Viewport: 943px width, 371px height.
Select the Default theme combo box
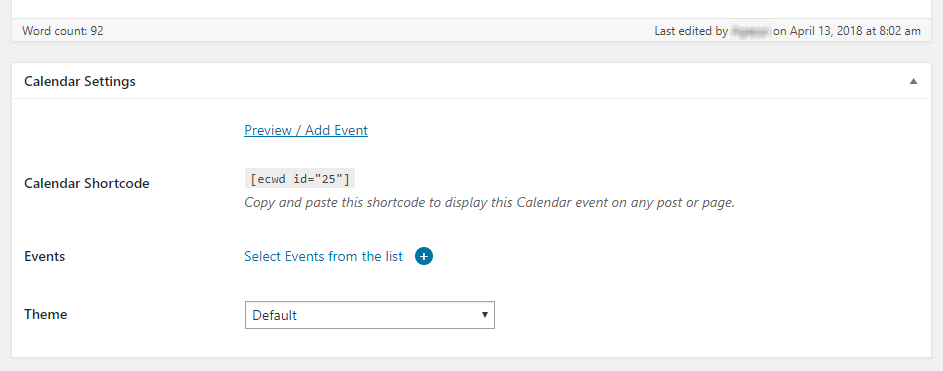coord(370,315)
